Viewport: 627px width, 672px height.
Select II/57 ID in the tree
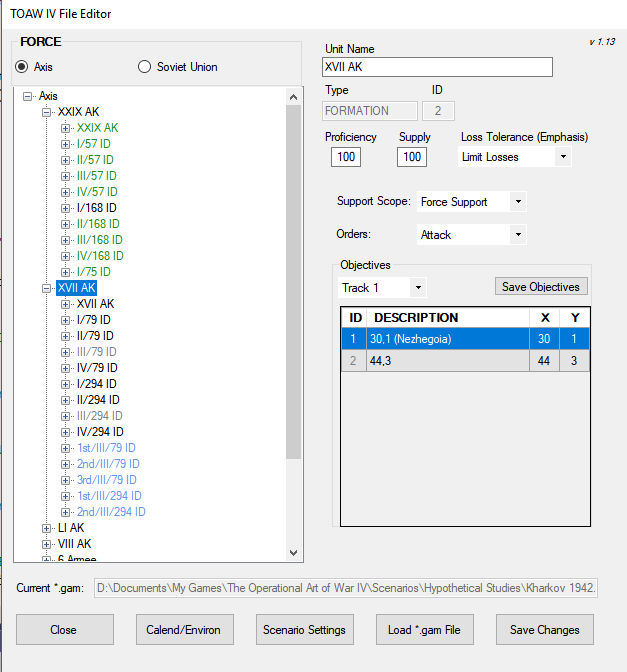[95, 160]
